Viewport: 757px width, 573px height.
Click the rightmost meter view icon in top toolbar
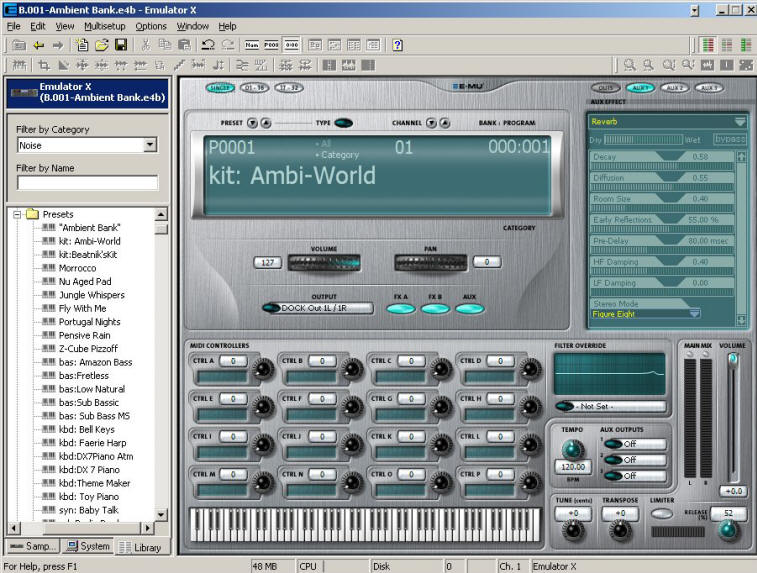click(x=746, y=45)
